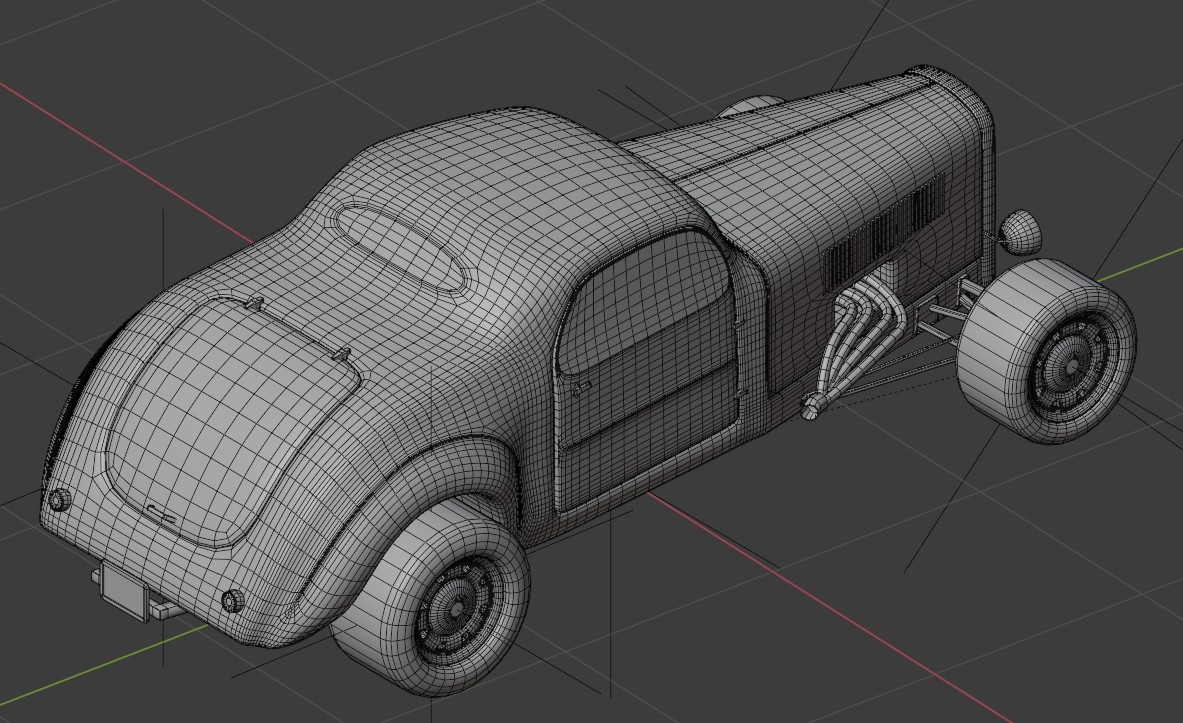1183x723 pixels.
Task: Click the side mirror on the right
Action: (1020, 230)
